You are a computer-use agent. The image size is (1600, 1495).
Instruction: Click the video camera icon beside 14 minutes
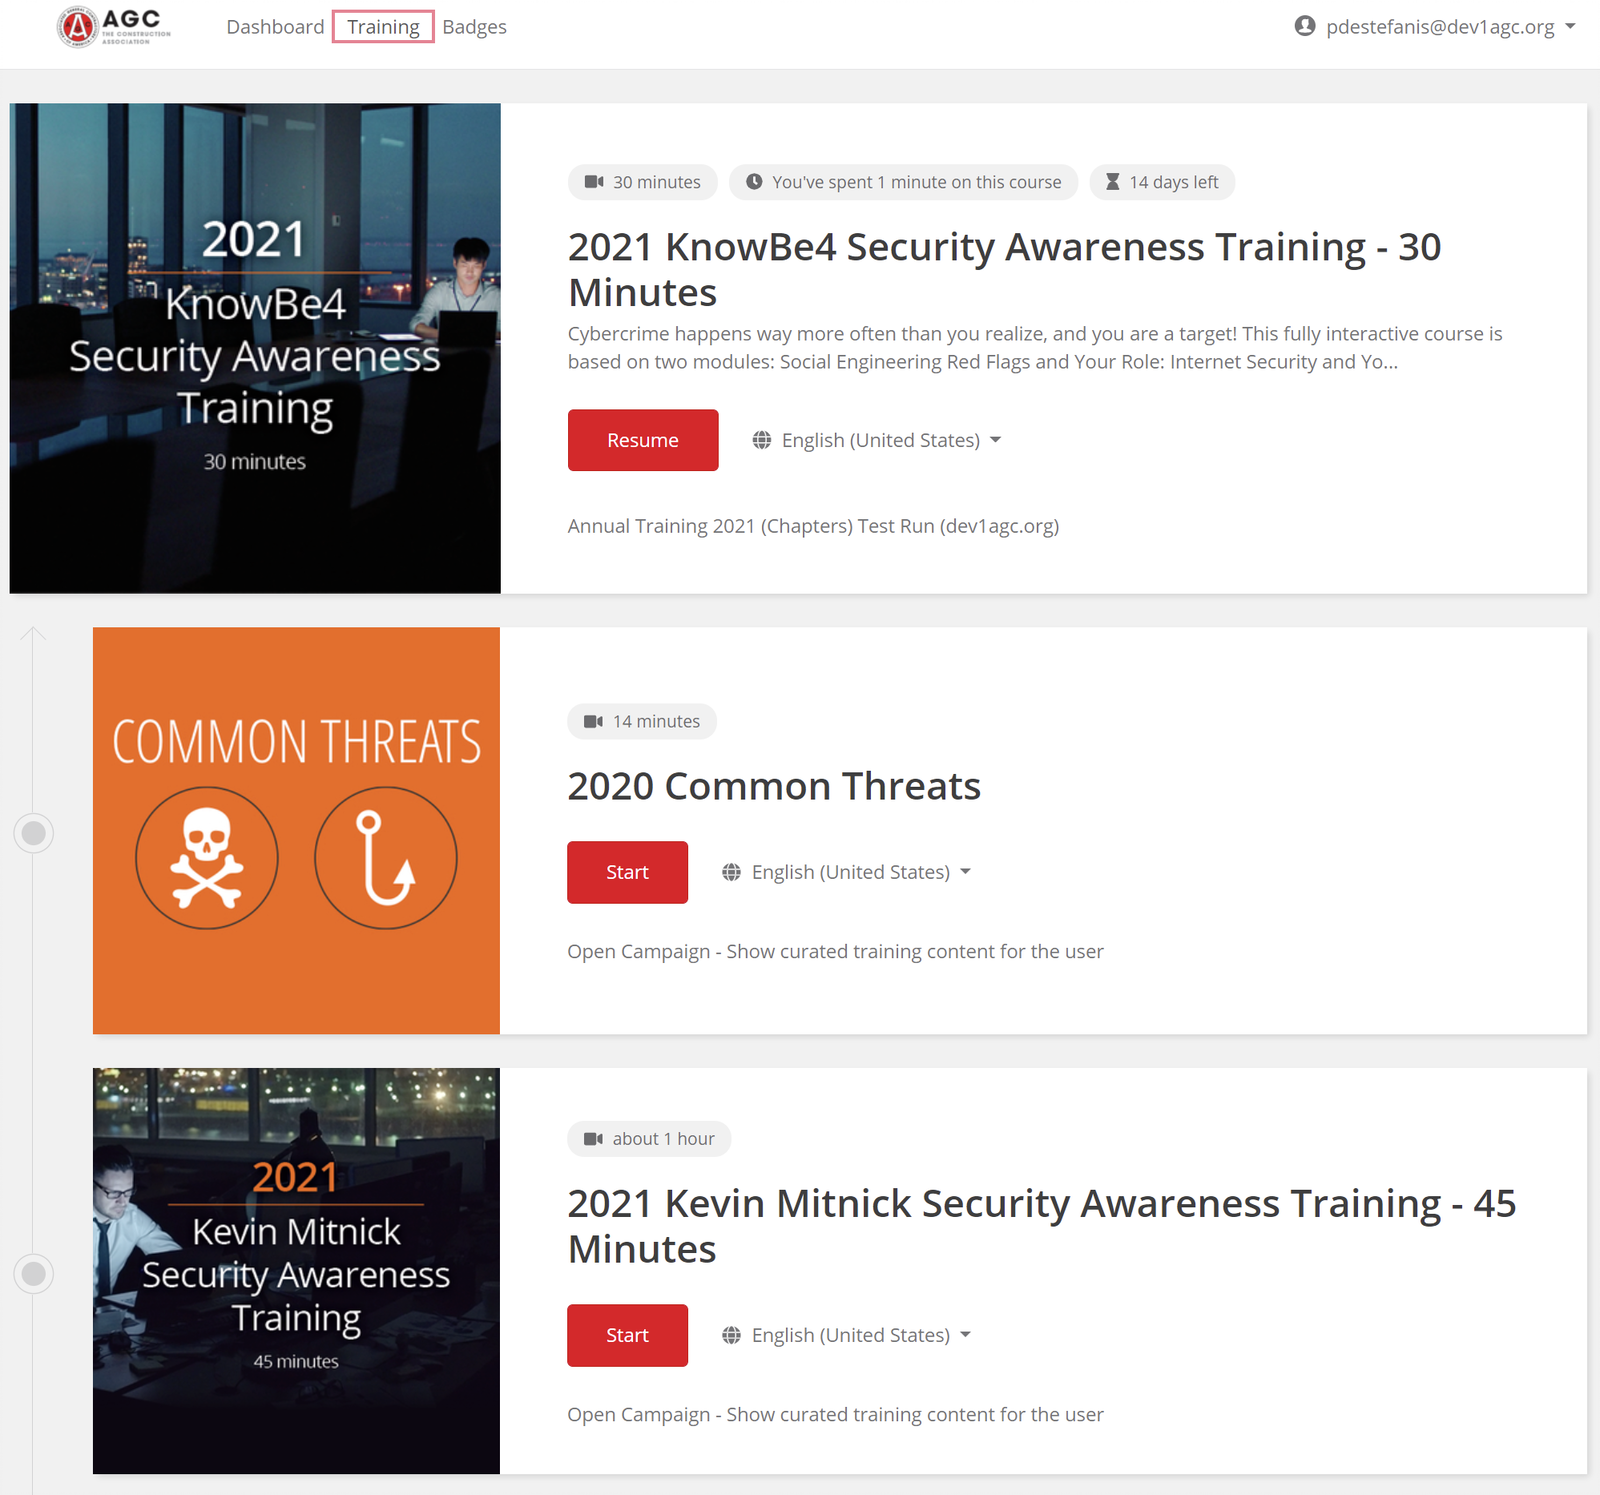(593, 721)
